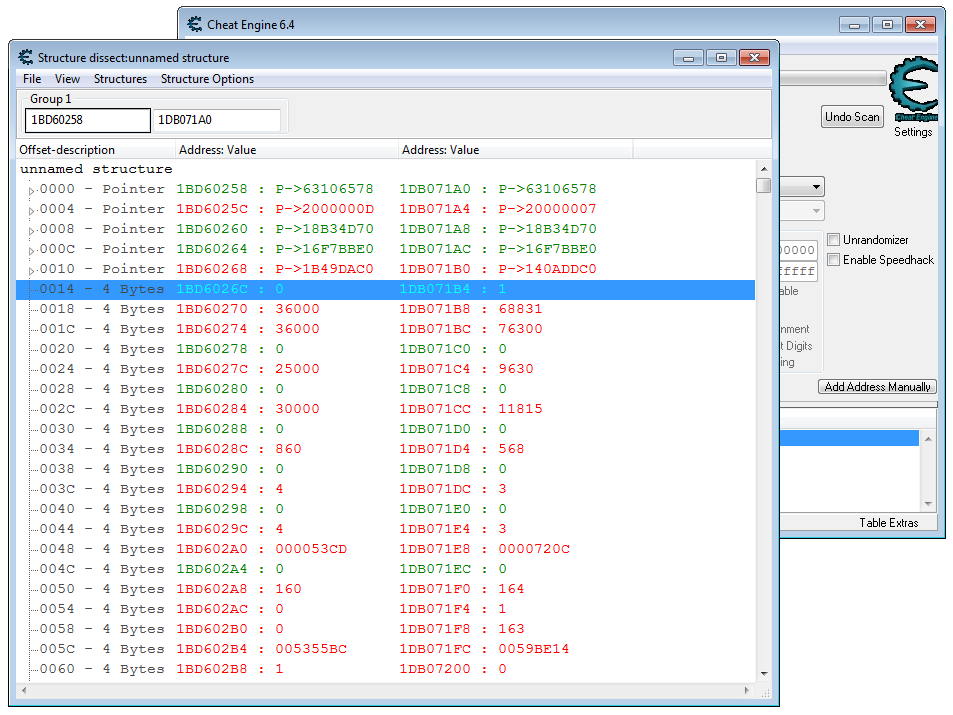Screen dimensions: 953x715
Task: Enable the Unrandomizer checkbox
Action: point(834,240)
